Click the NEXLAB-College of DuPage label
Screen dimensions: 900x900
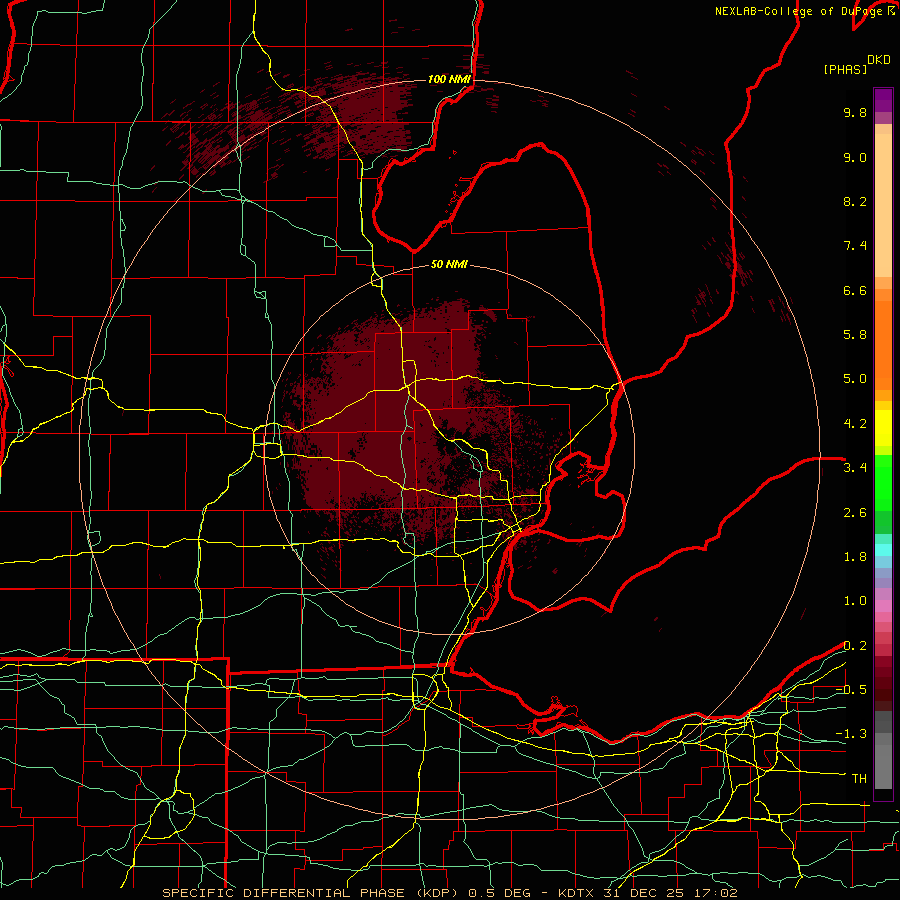pyautogui.click(x=798, y=11)
